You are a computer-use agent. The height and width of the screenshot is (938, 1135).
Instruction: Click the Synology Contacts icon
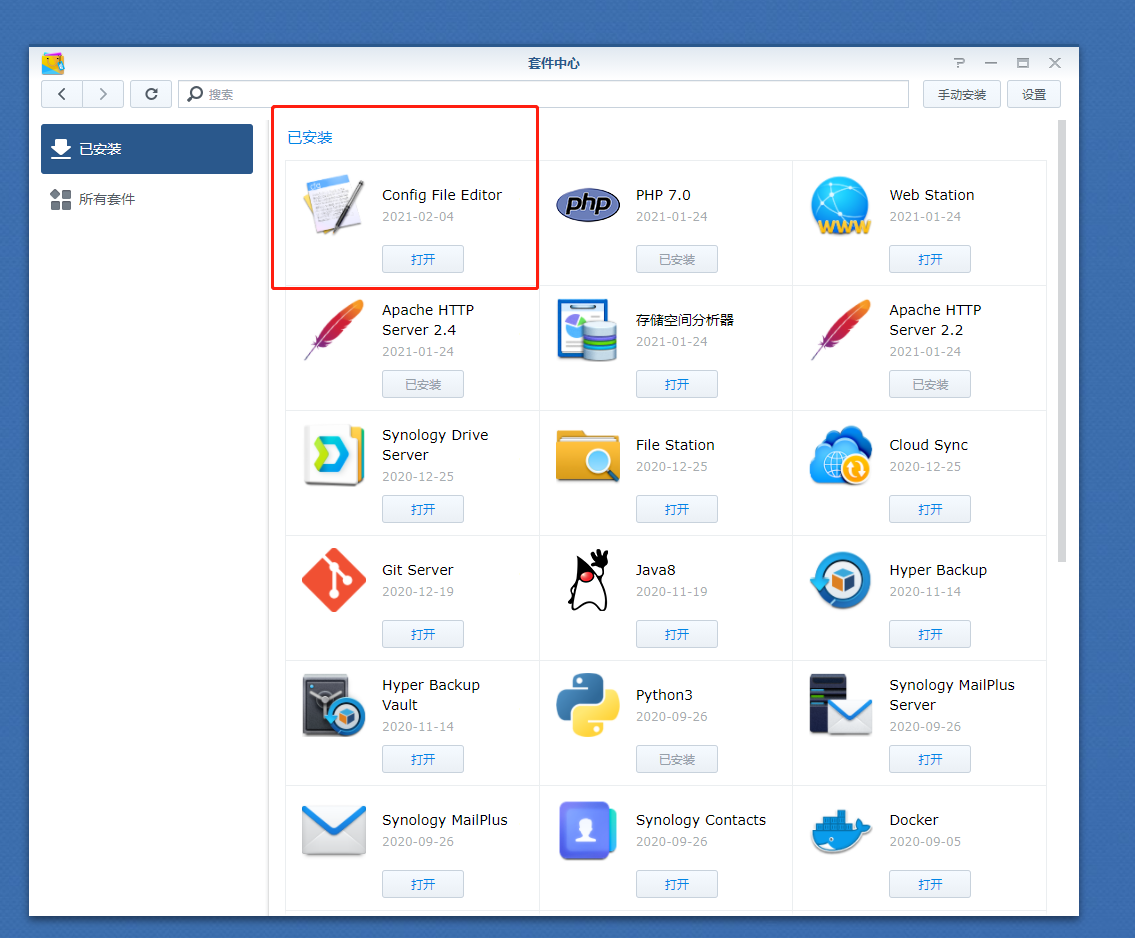coord(588,830)
